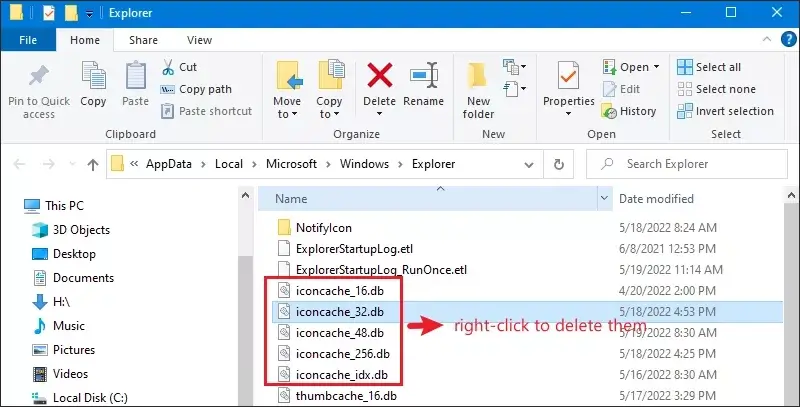This screenshot has width=800, height=407.
Task: Click the Properties quick access toolbar icon
Action: pyautogui.click(x=49, y=13)
